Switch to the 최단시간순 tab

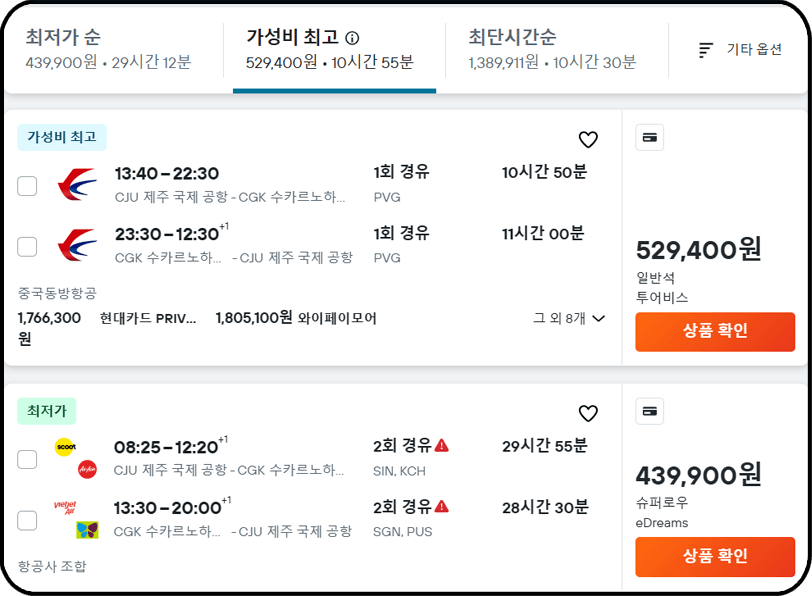tap(552, 49)
